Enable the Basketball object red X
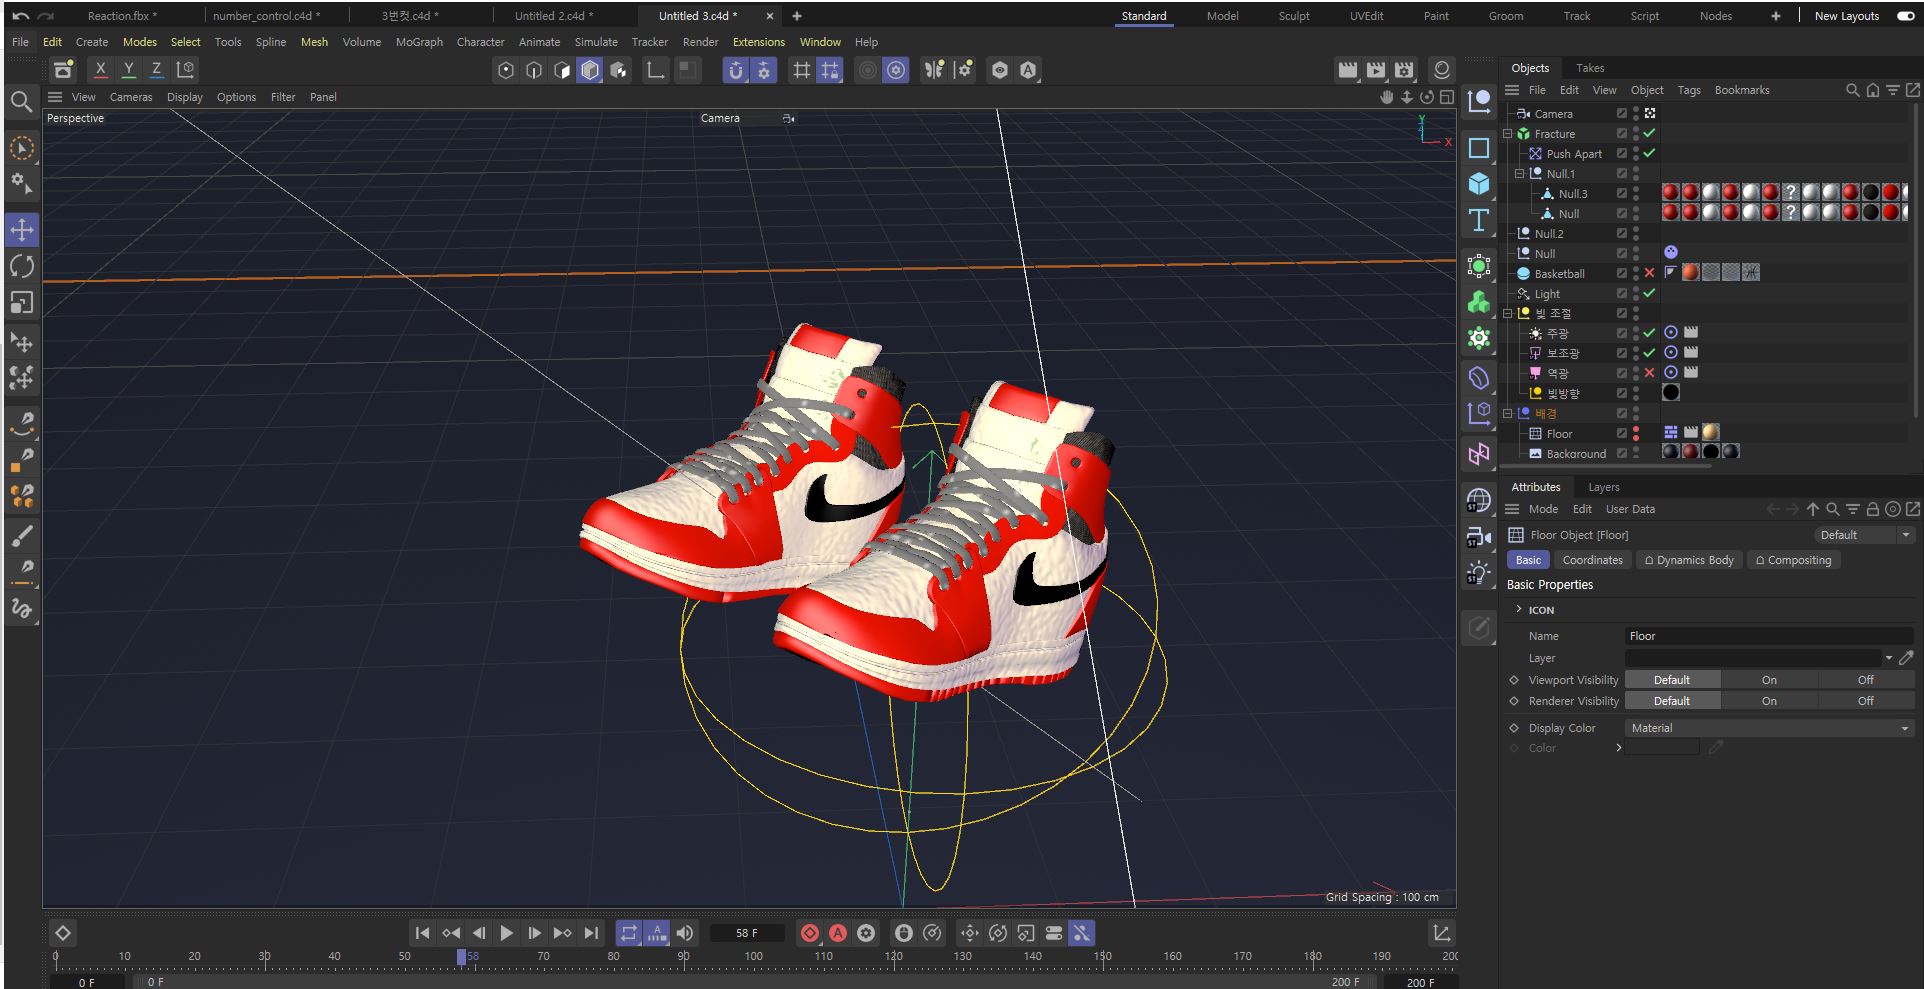The height and width of the screenshot is (989, 1924). click(x=1649, y=273)
